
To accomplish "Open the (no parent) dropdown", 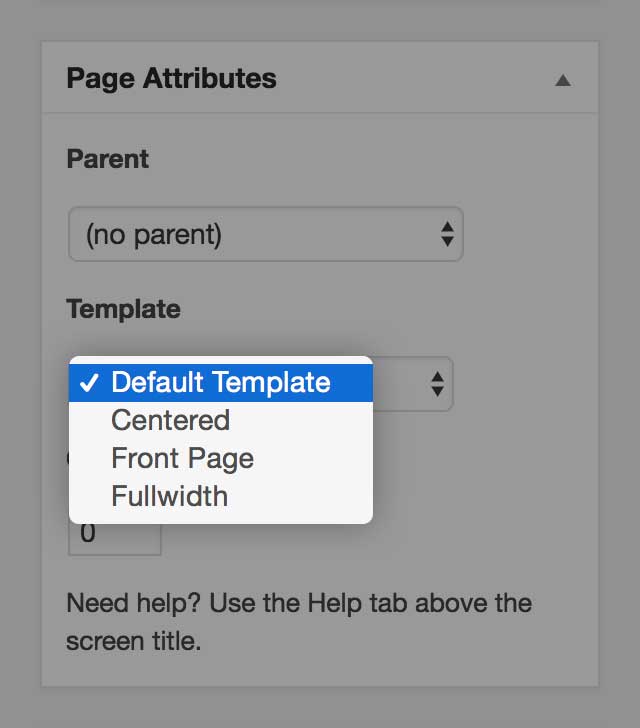I will pos(266,234).
